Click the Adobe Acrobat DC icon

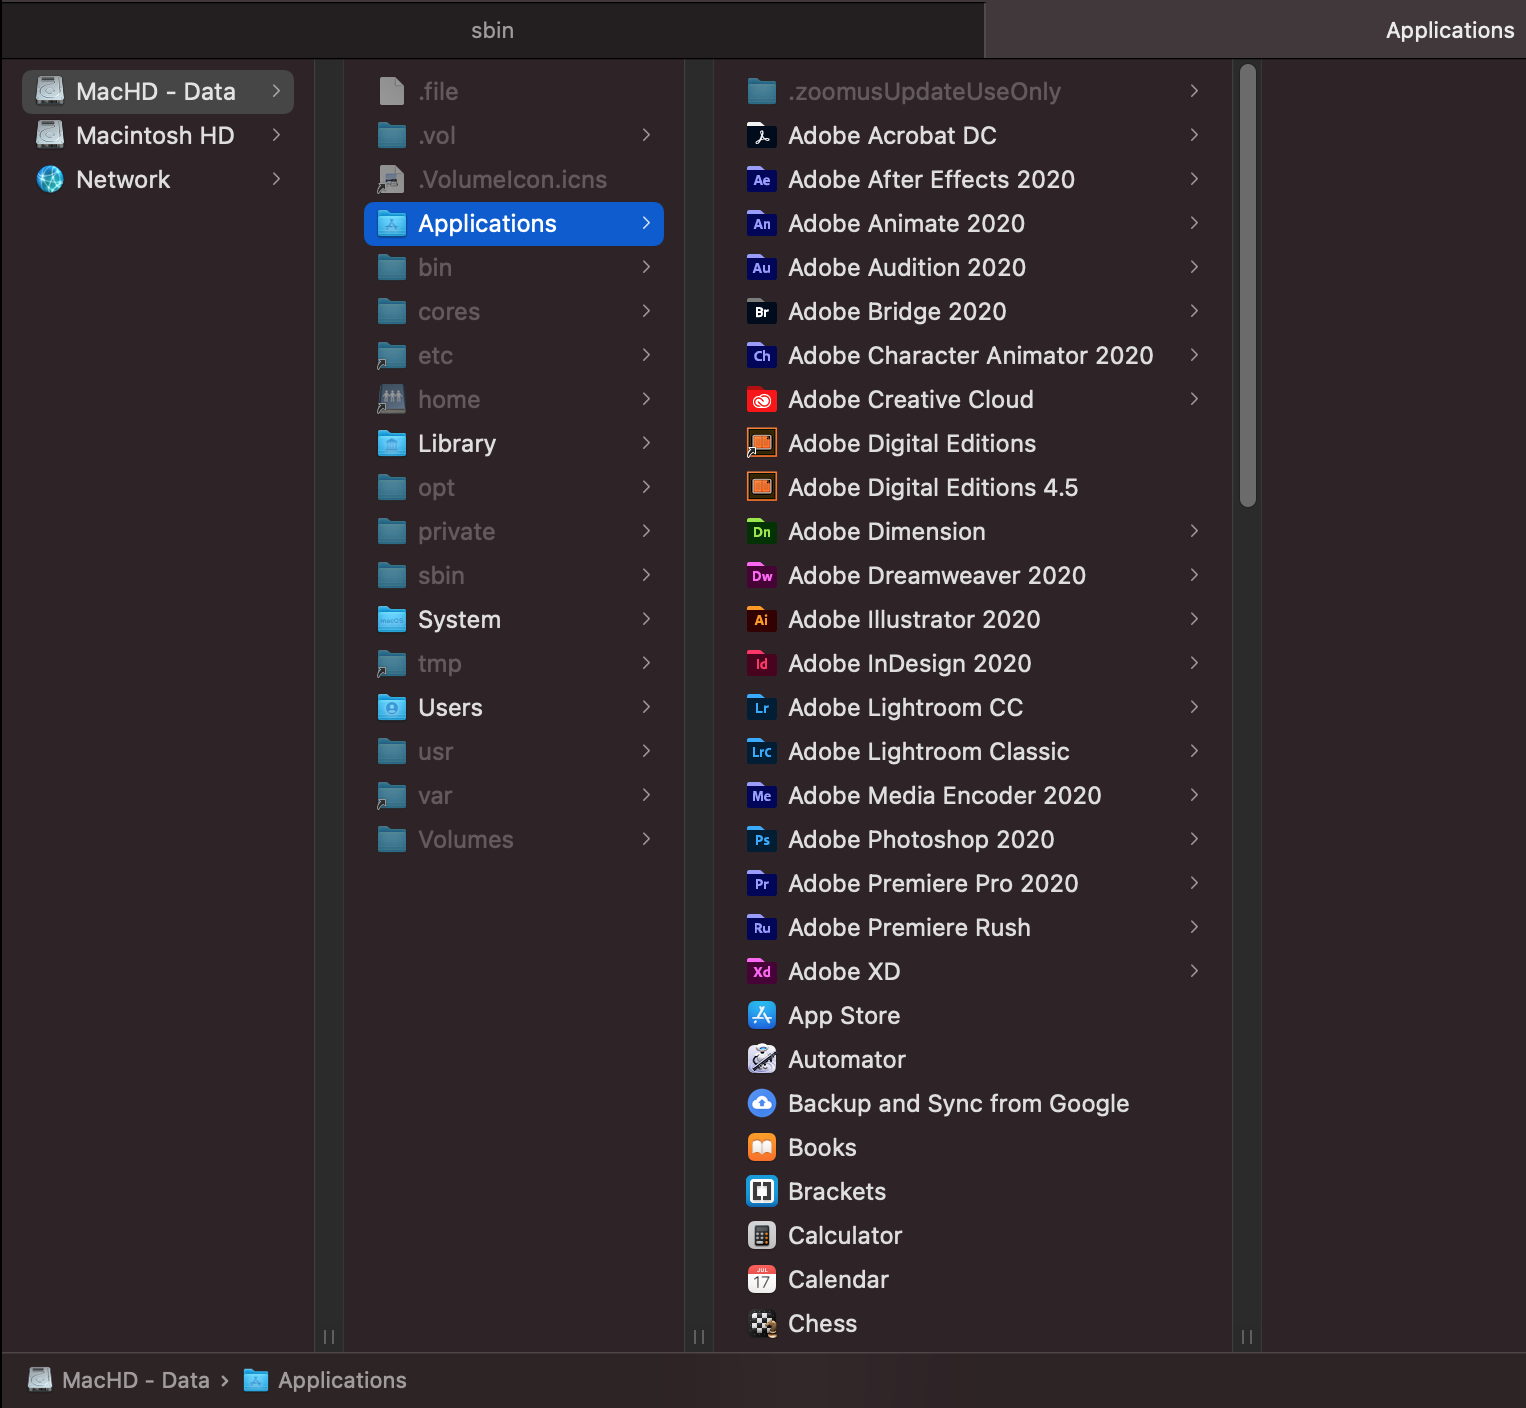point(762,135)
